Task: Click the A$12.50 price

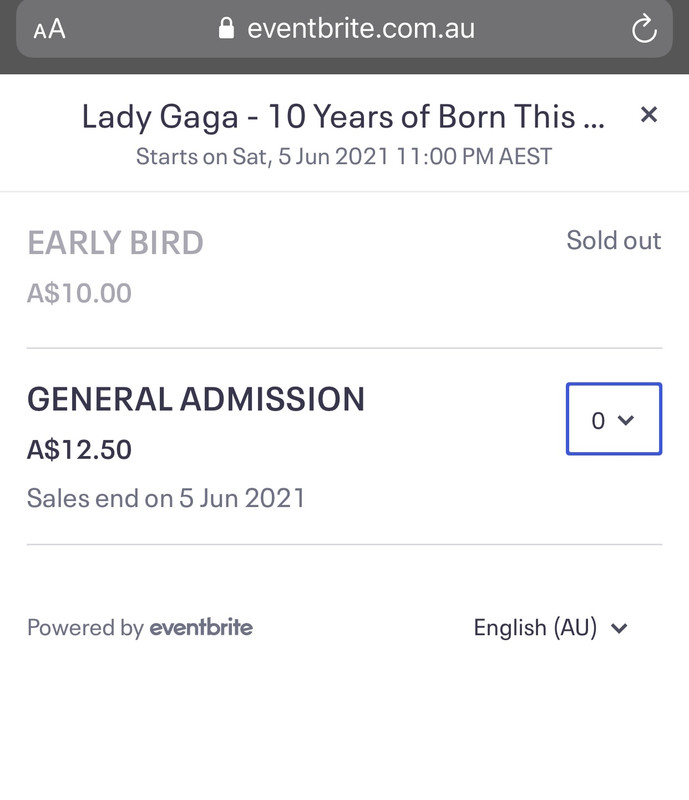Action: click(x=80, y=449)
